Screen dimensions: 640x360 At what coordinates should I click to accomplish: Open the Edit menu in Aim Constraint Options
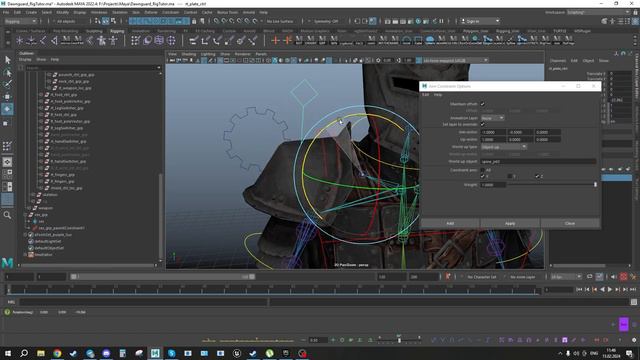pos(425,95)
